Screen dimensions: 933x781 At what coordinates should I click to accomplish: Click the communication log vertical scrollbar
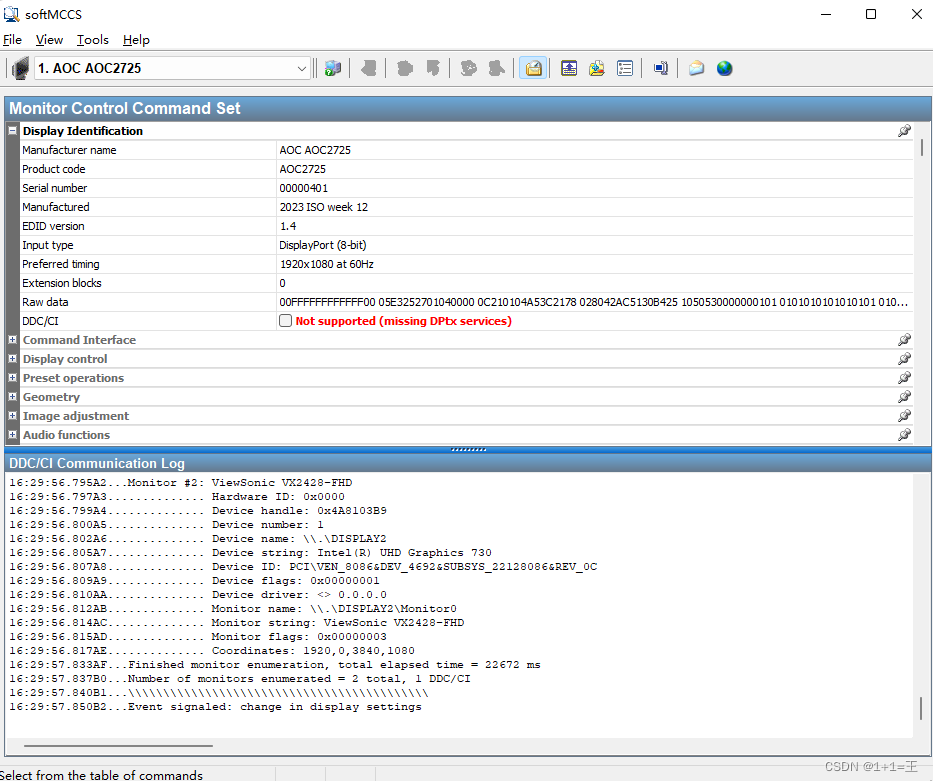click(921, 708)
